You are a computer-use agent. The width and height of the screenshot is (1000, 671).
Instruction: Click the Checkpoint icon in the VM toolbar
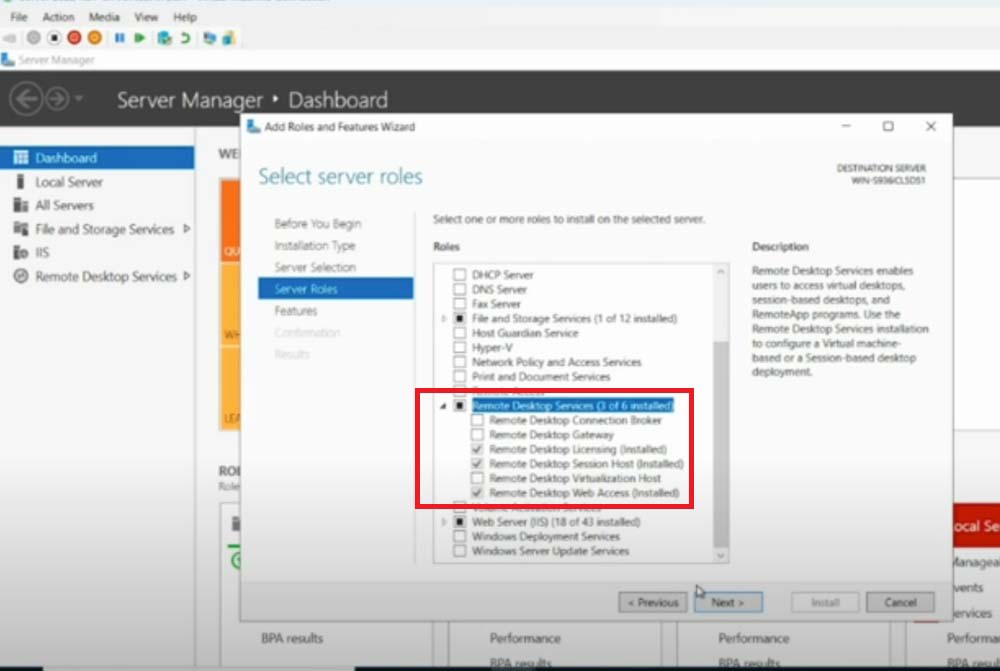point(163,38)
